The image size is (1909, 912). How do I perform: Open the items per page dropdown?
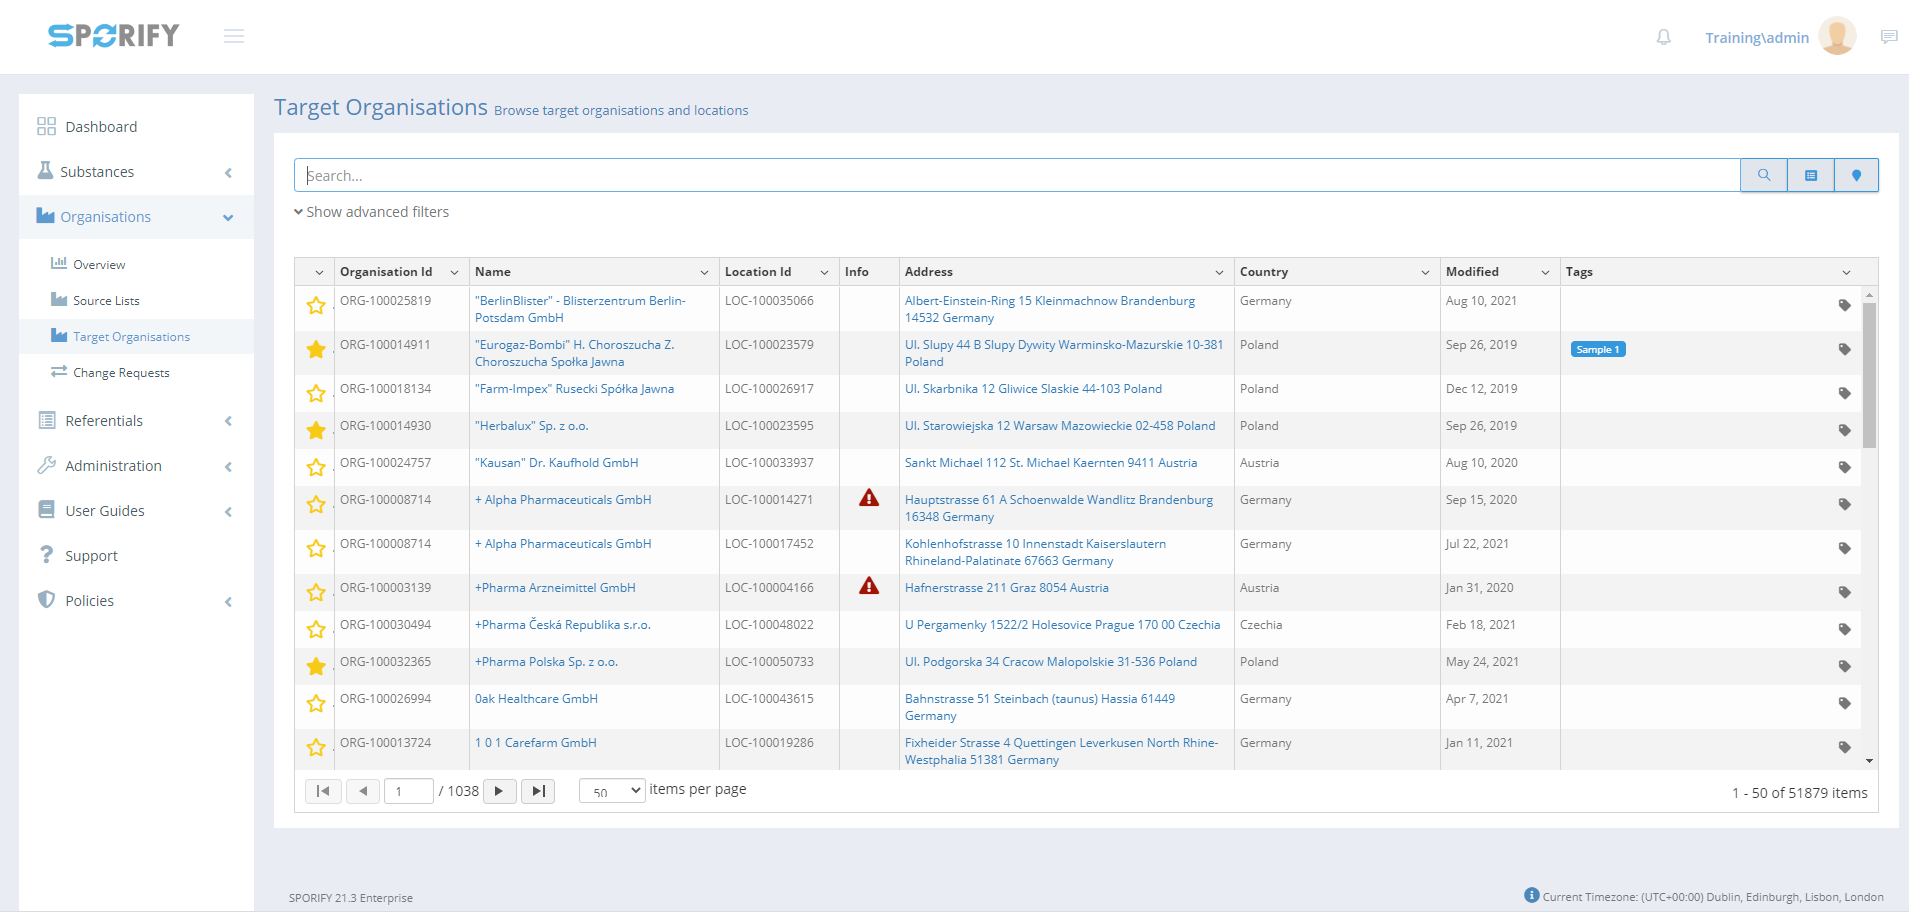[x=612, y=791]
